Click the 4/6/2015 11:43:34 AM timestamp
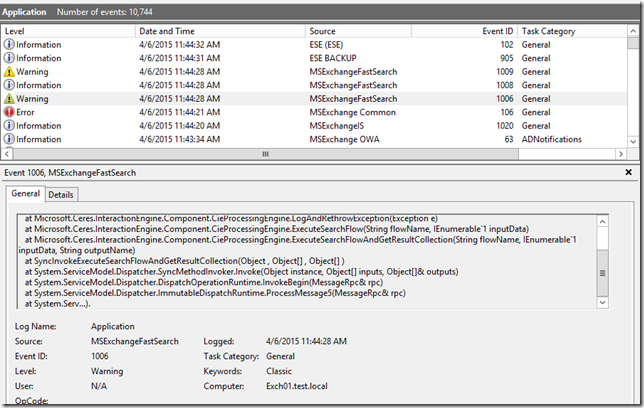 [179, 140]
